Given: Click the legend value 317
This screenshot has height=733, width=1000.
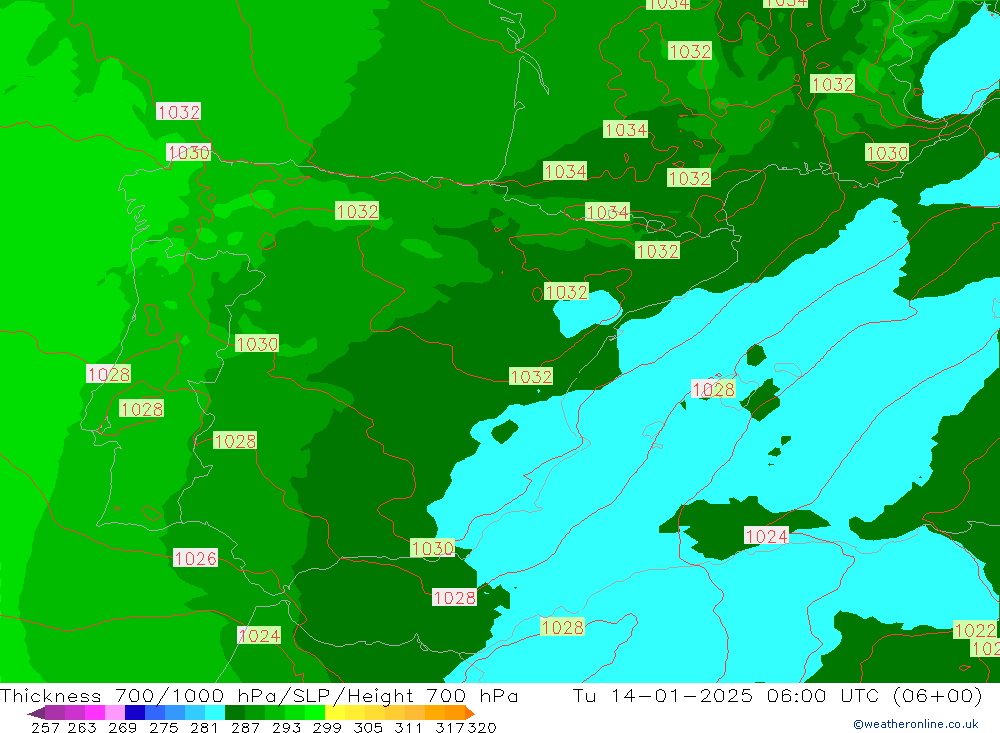Looking at the screenshot, I should tap(449, 727).
